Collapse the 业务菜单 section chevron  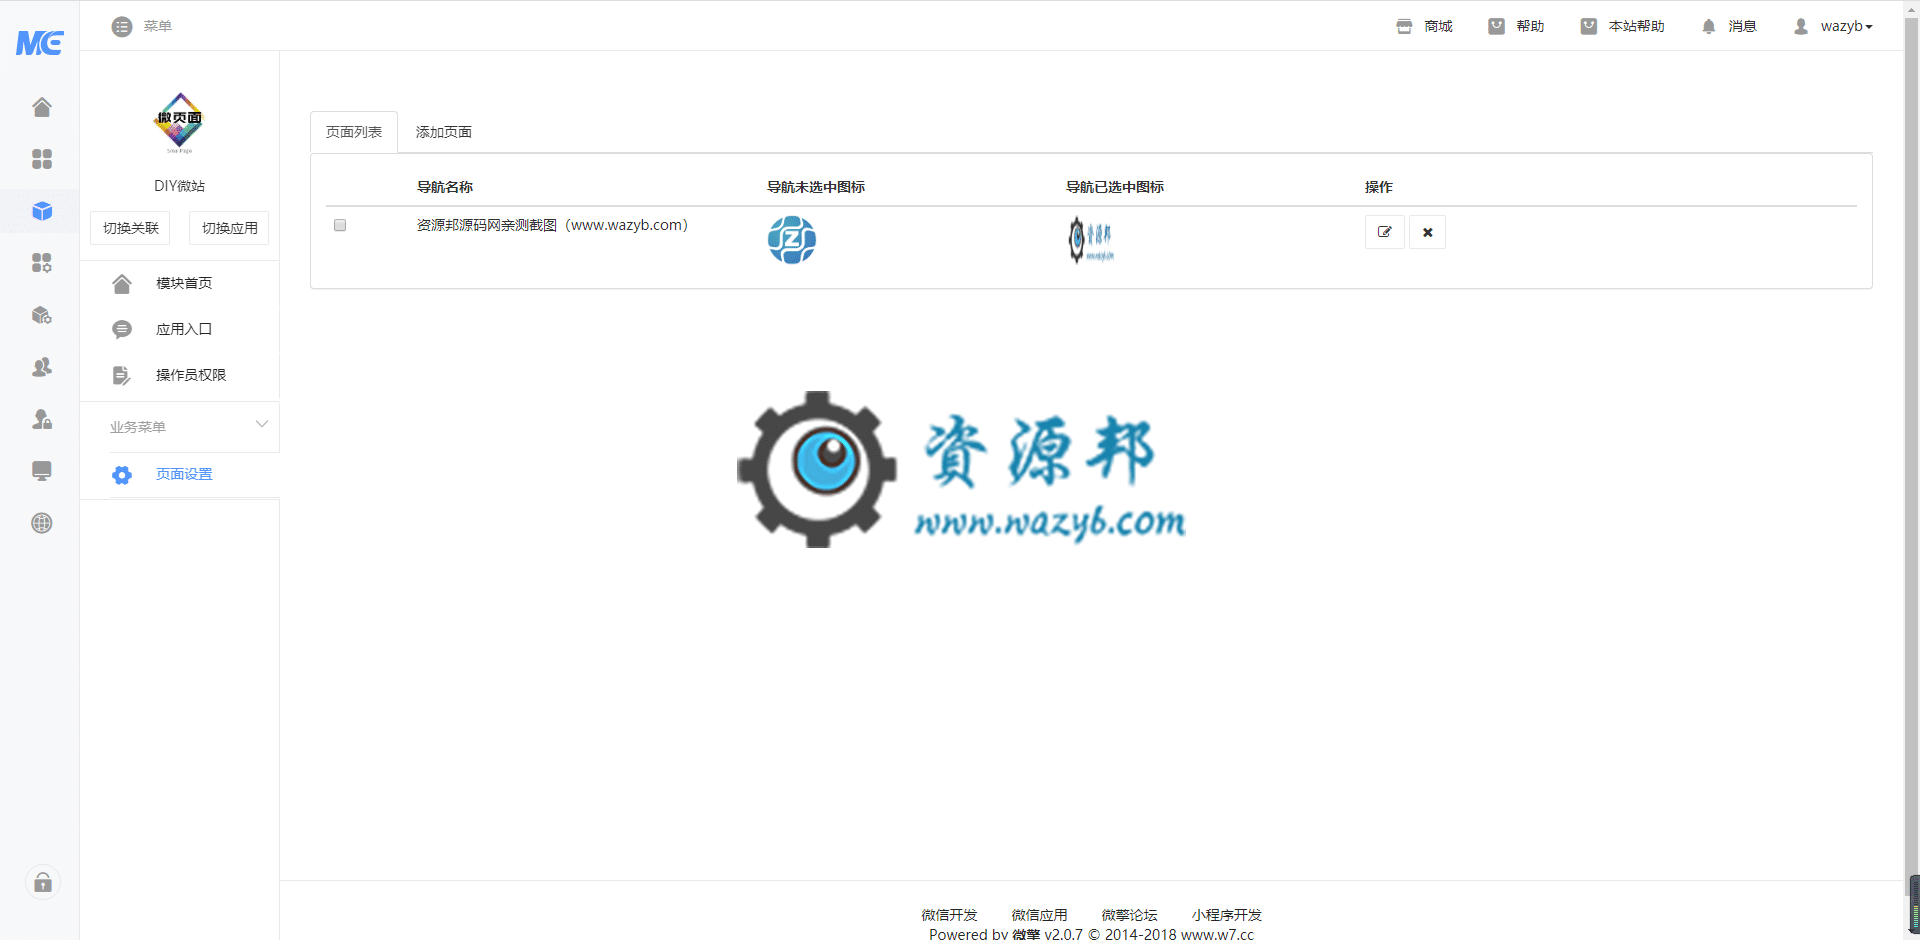pos(262,425)
